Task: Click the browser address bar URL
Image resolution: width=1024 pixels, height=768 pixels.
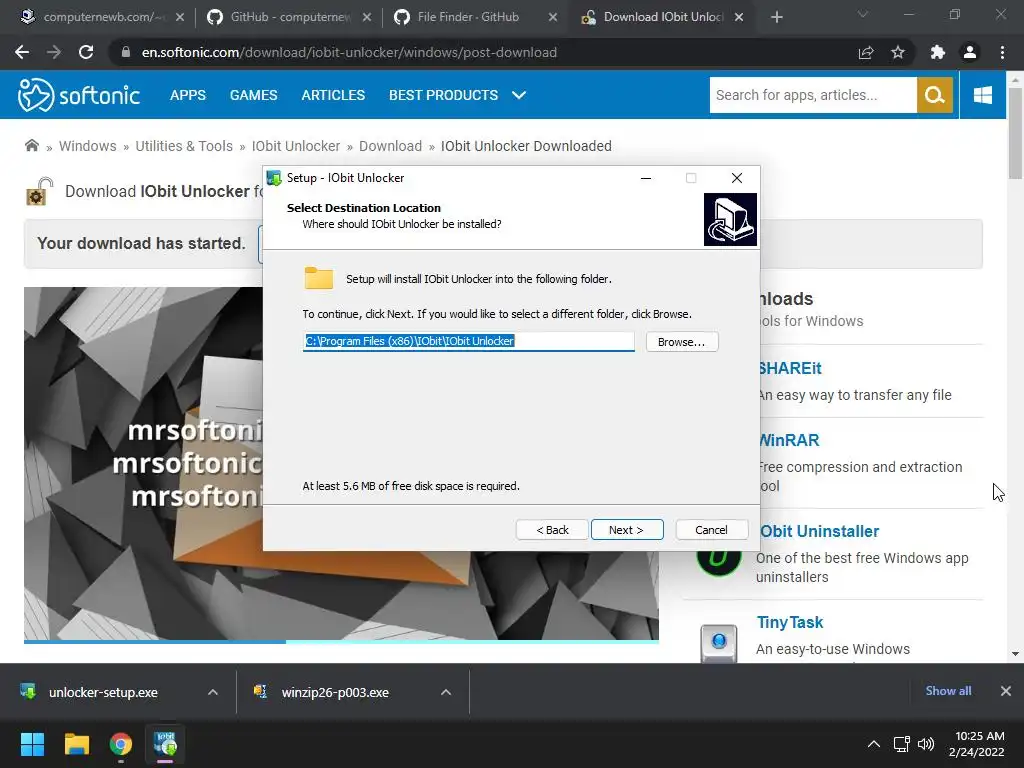Action: tap(349, 52)
